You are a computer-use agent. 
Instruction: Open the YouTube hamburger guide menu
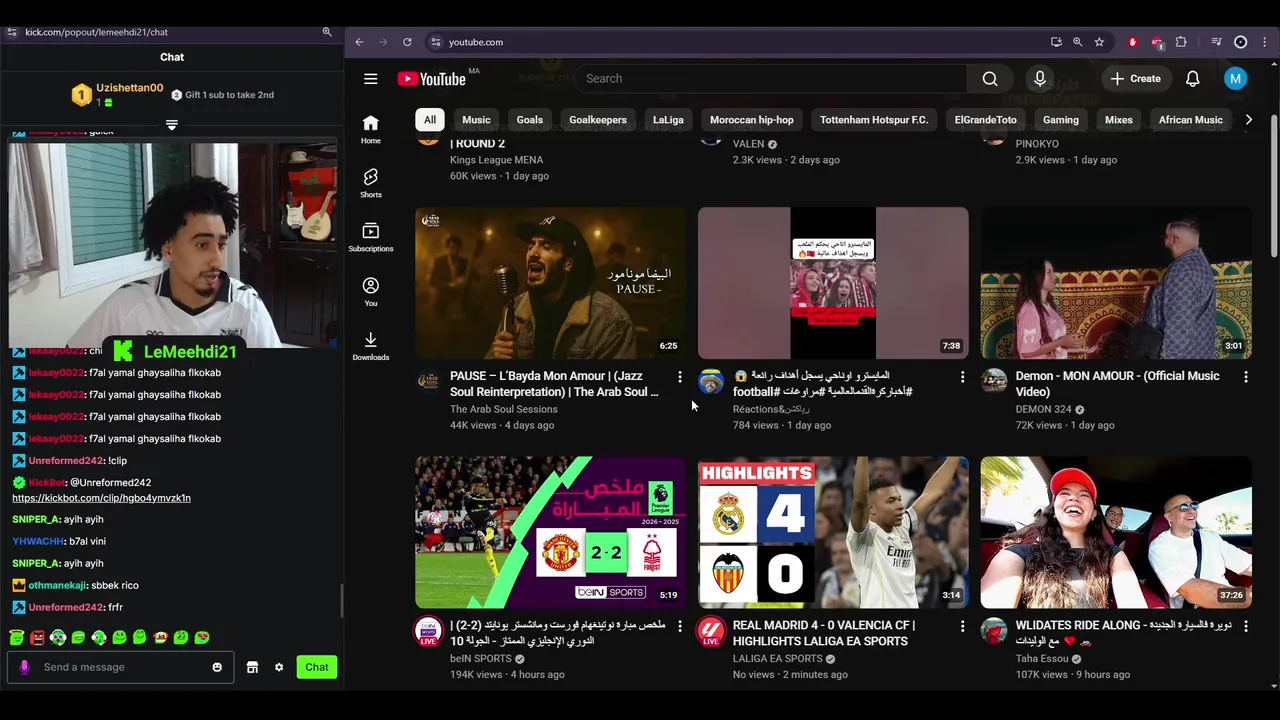pos(371,79)
